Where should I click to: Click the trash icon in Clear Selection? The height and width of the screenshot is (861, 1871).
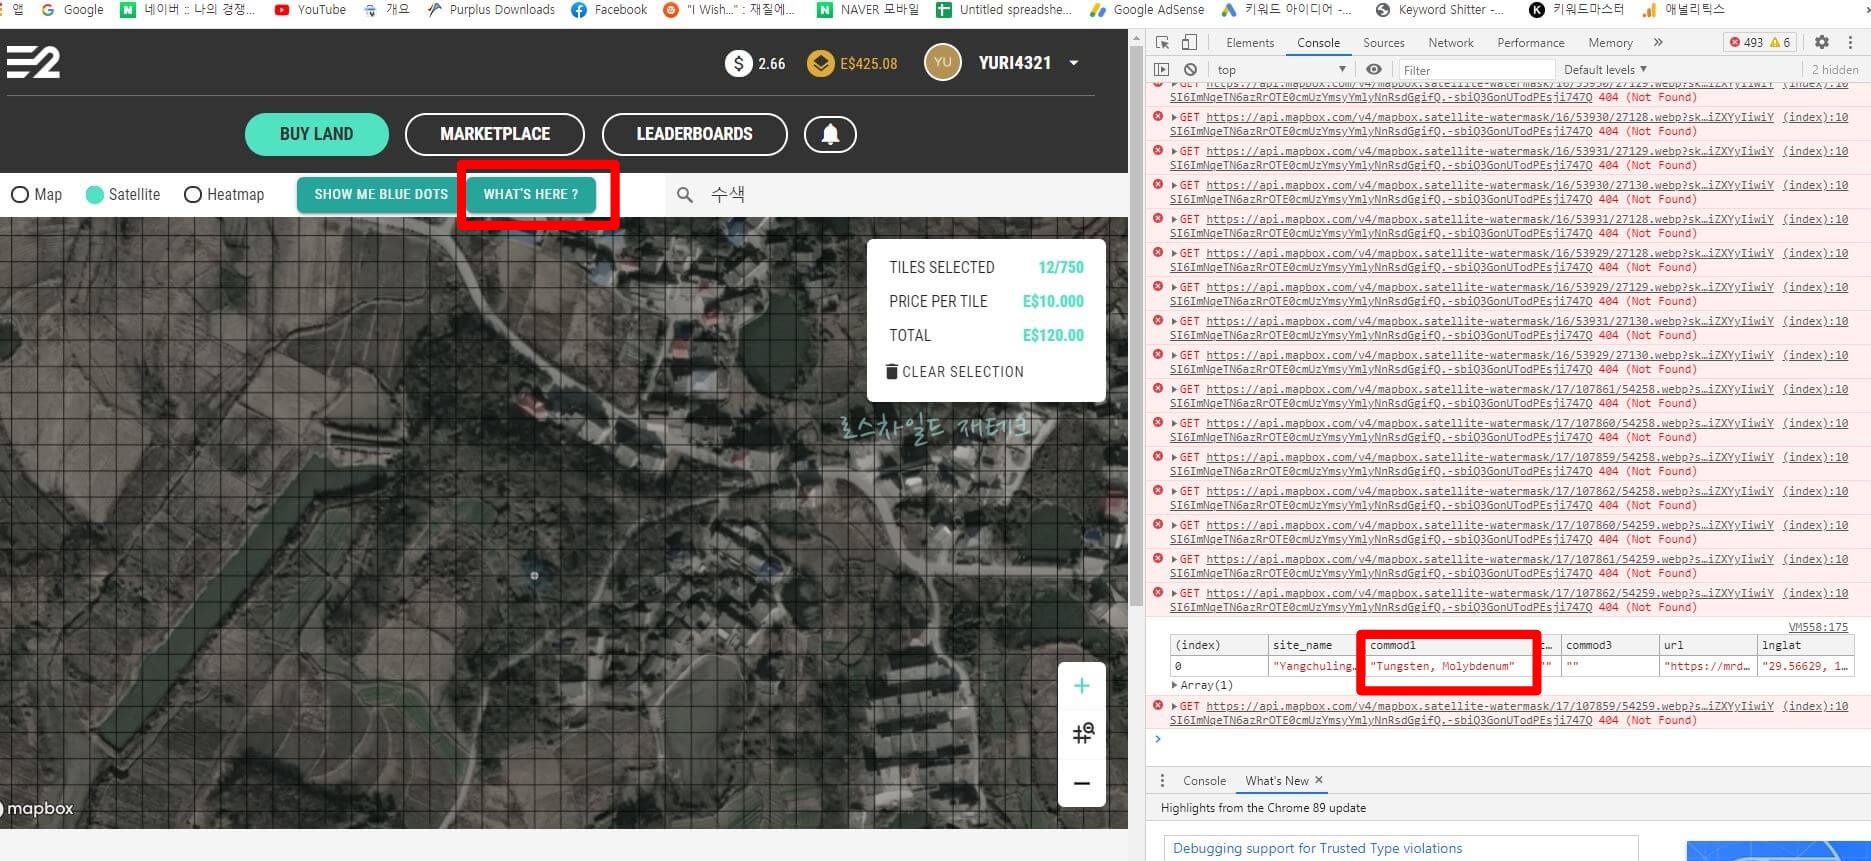(892, 371)
